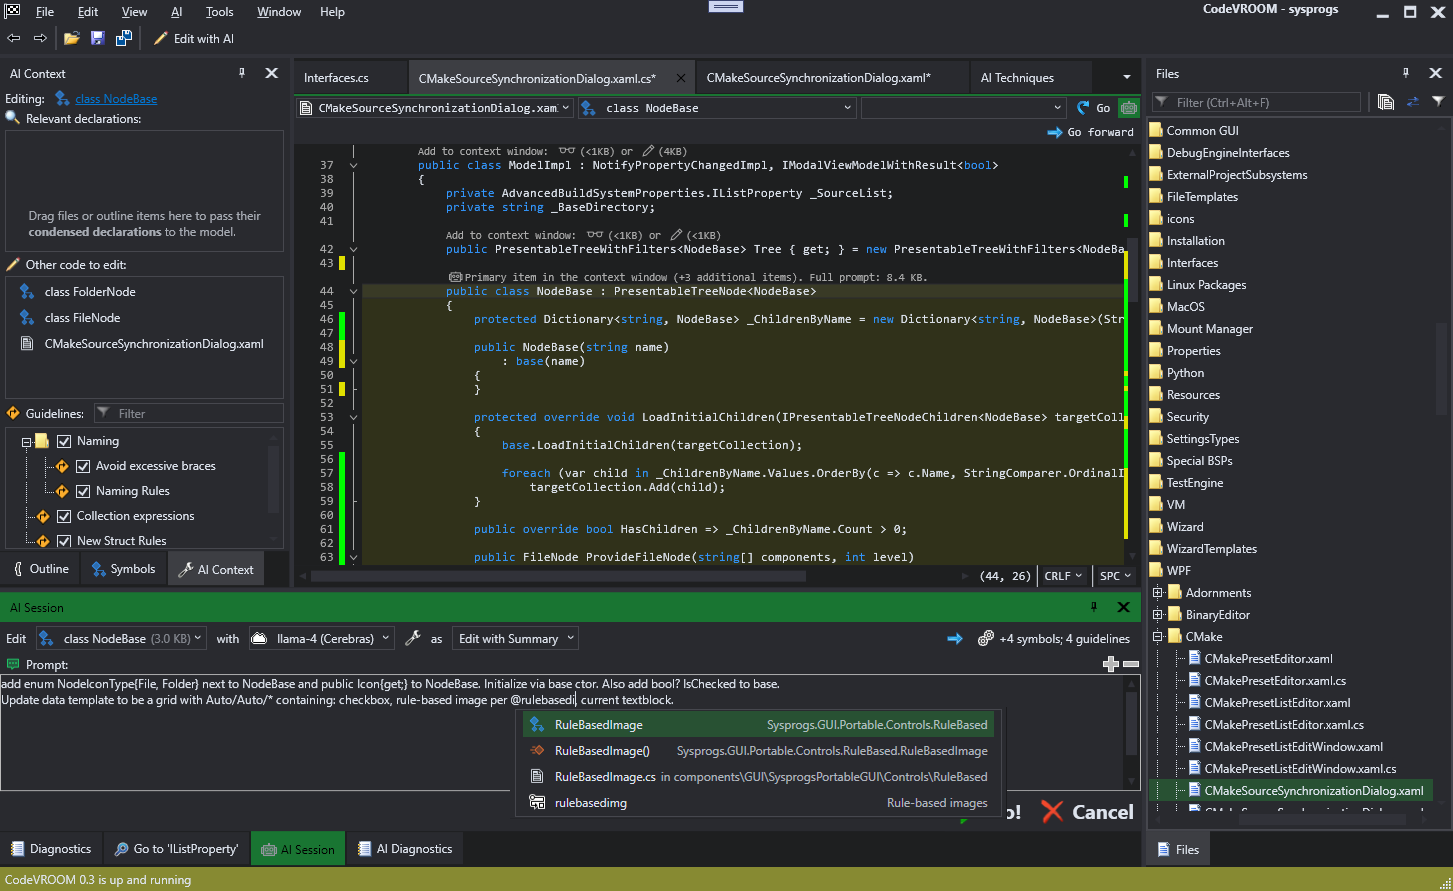This screenshot has height=891, width=1453.
Task: Uncheck Avoid excessive braces guideline
Action: pyautogui.click(x=83, y=466)
